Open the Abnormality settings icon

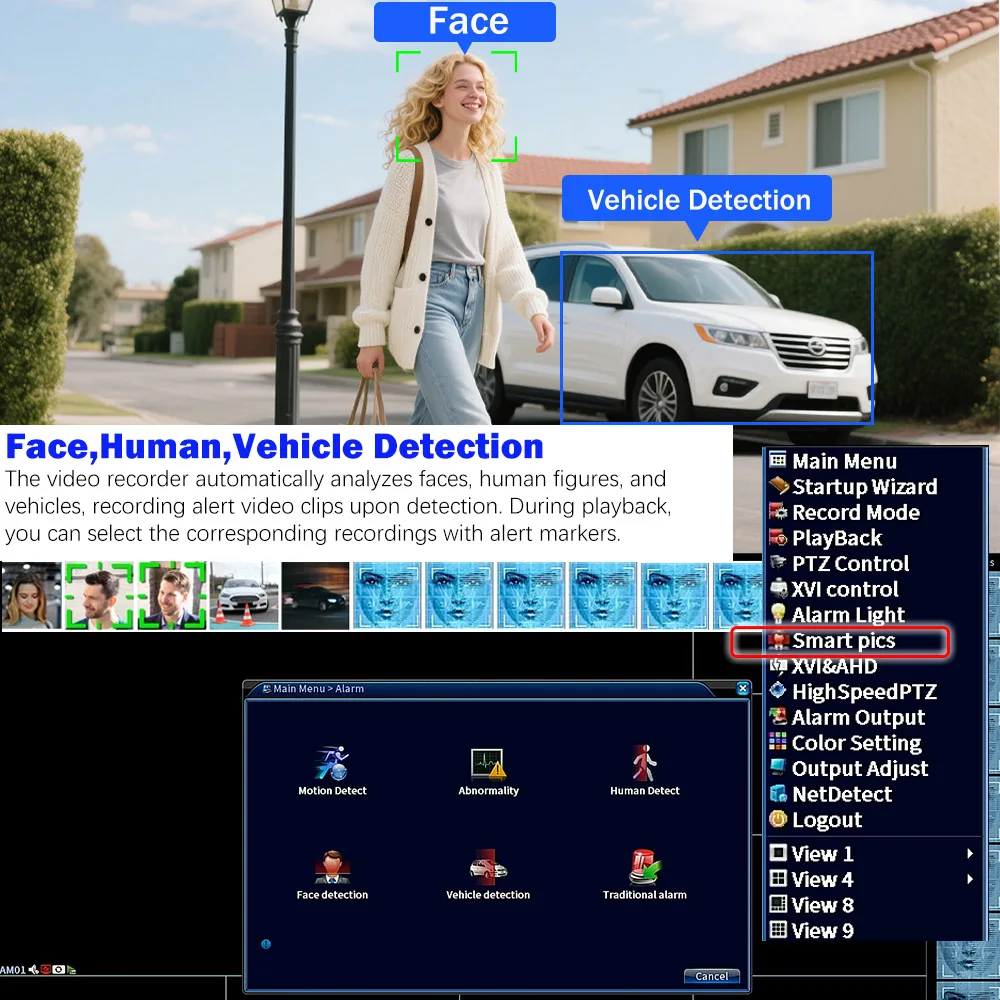488,763
